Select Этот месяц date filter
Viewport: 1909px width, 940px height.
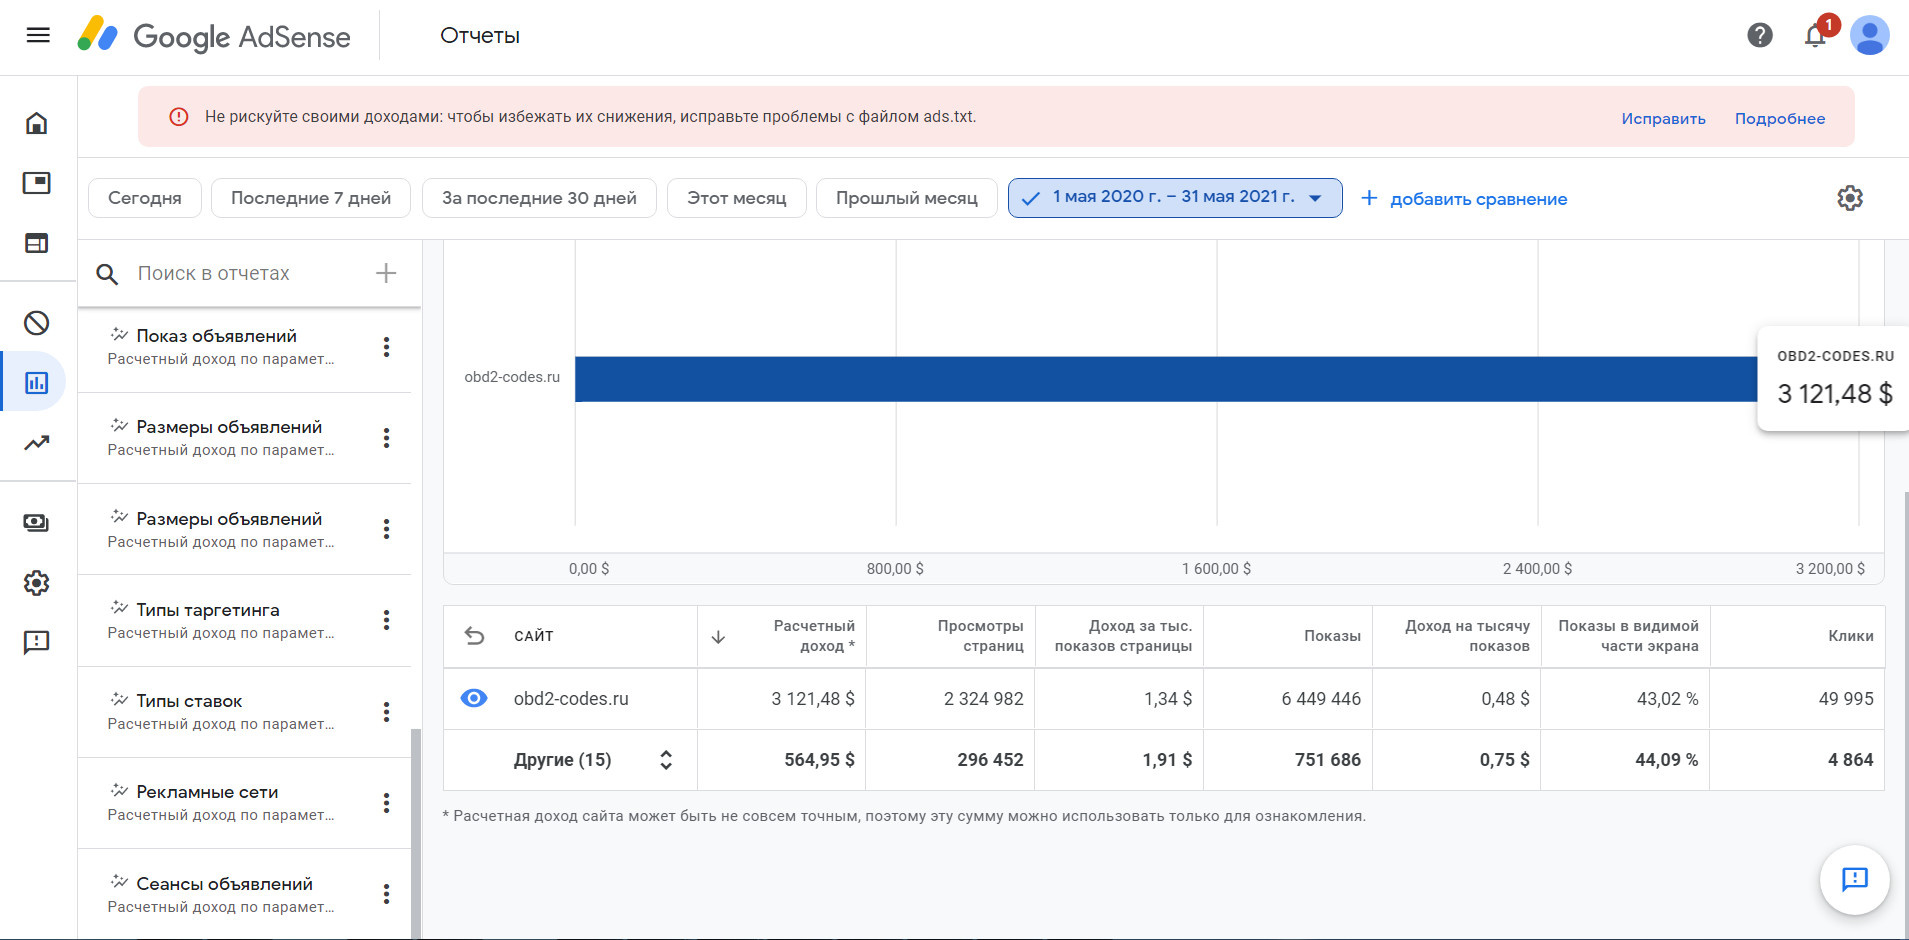coord(737,198)
